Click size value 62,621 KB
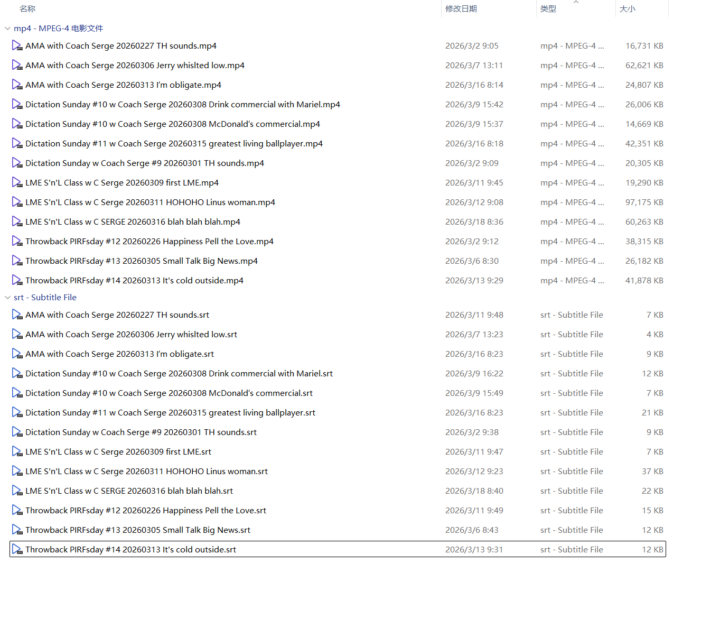The image size is (720, 628). pyautogui.click(x=644, y=65)
